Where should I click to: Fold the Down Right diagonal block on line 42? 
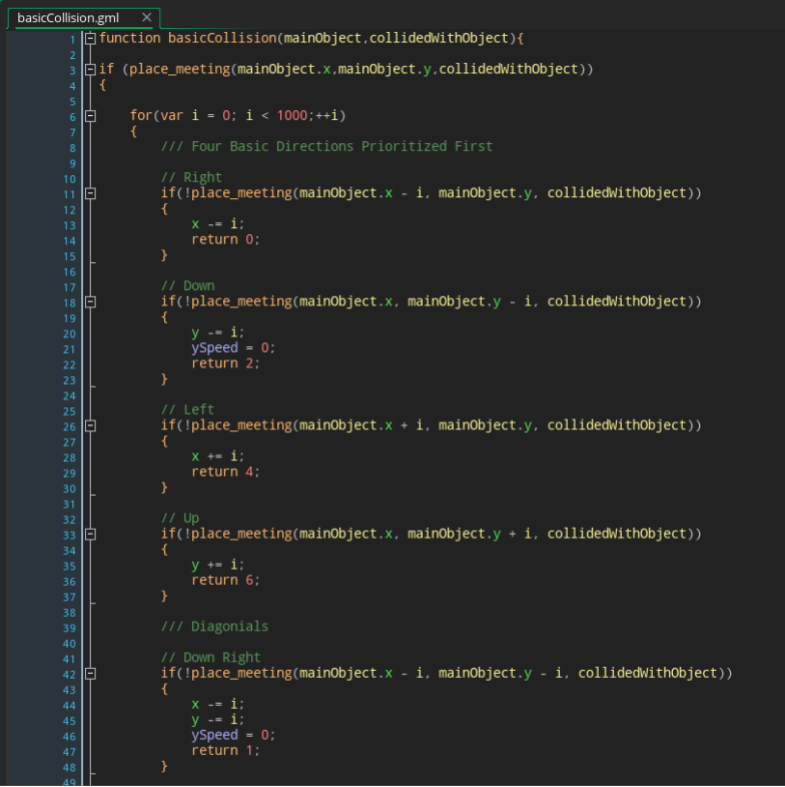point(91,673)
